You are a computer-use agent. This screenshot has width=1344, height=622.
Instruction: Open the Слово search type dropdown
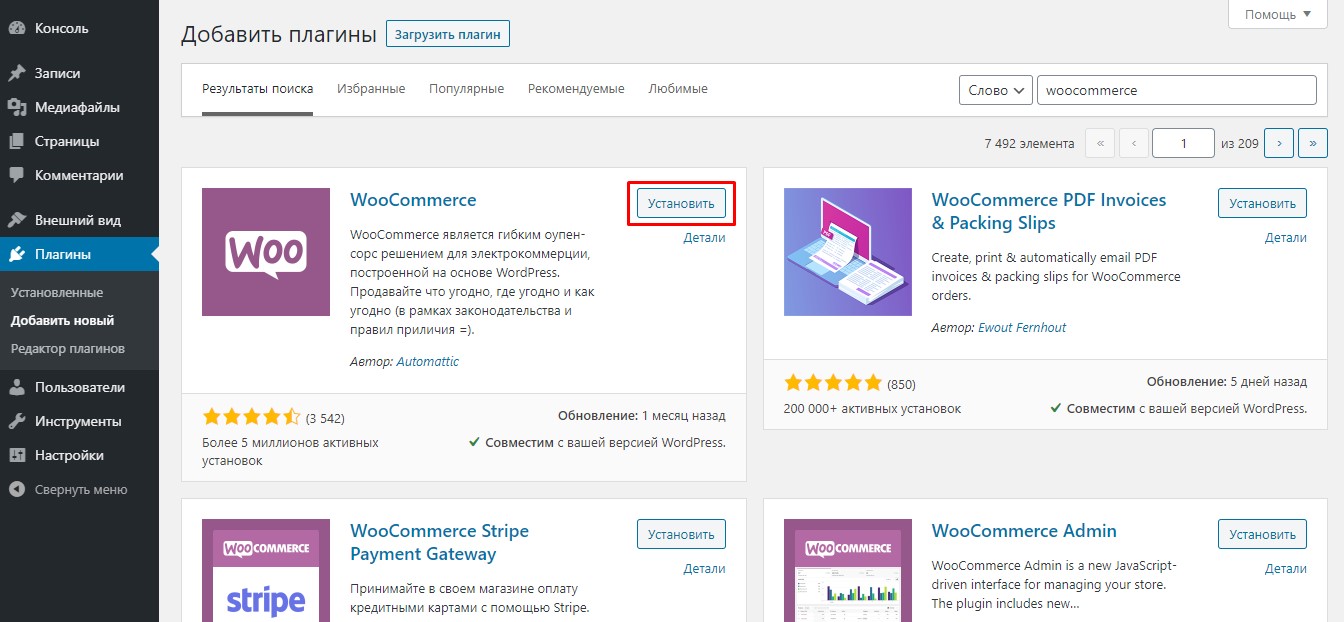(x=996, y=90)
